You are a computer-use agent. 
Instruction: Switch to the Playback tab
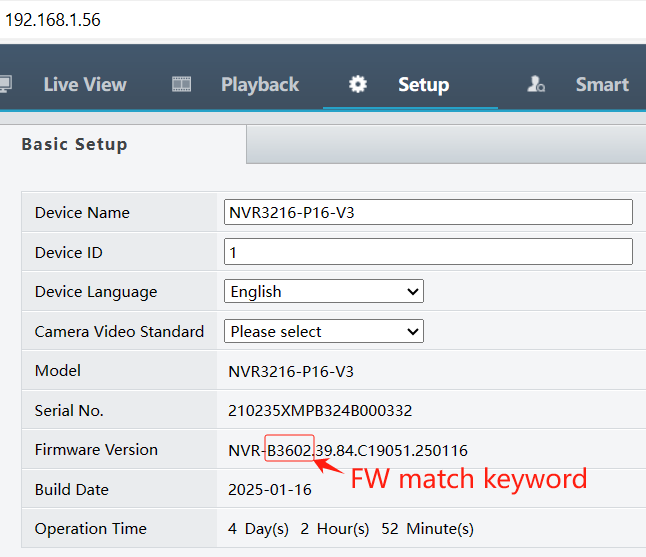pyautogui.click(x=260, y=84)
